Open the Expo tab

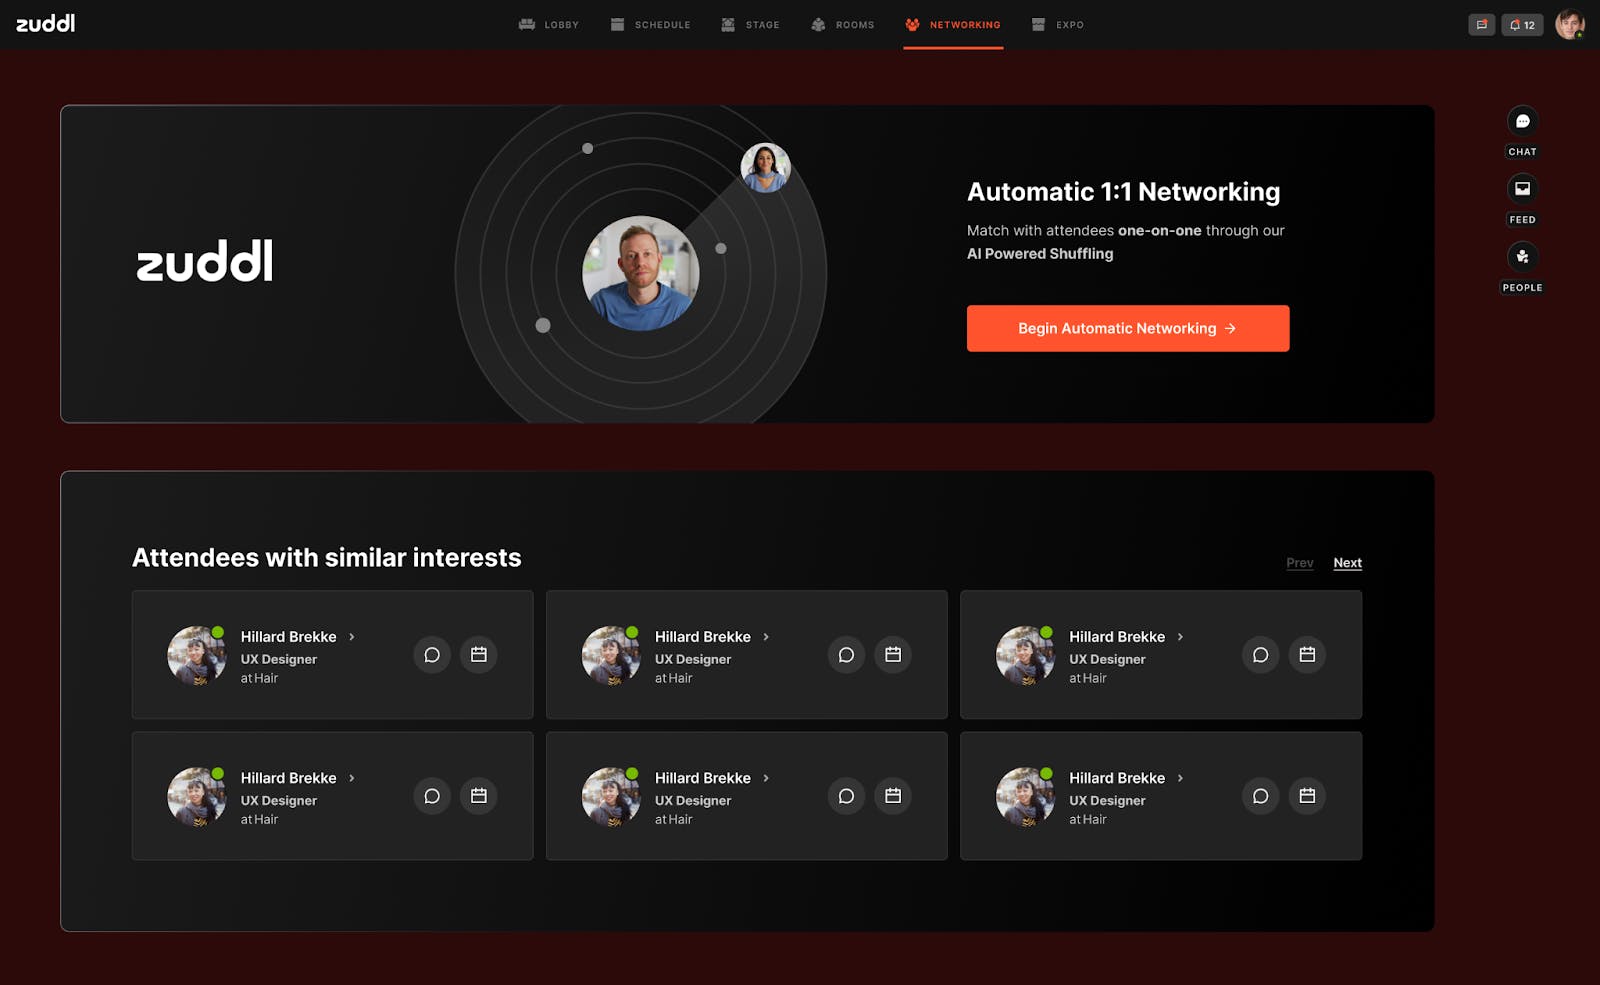(1058, 25)
